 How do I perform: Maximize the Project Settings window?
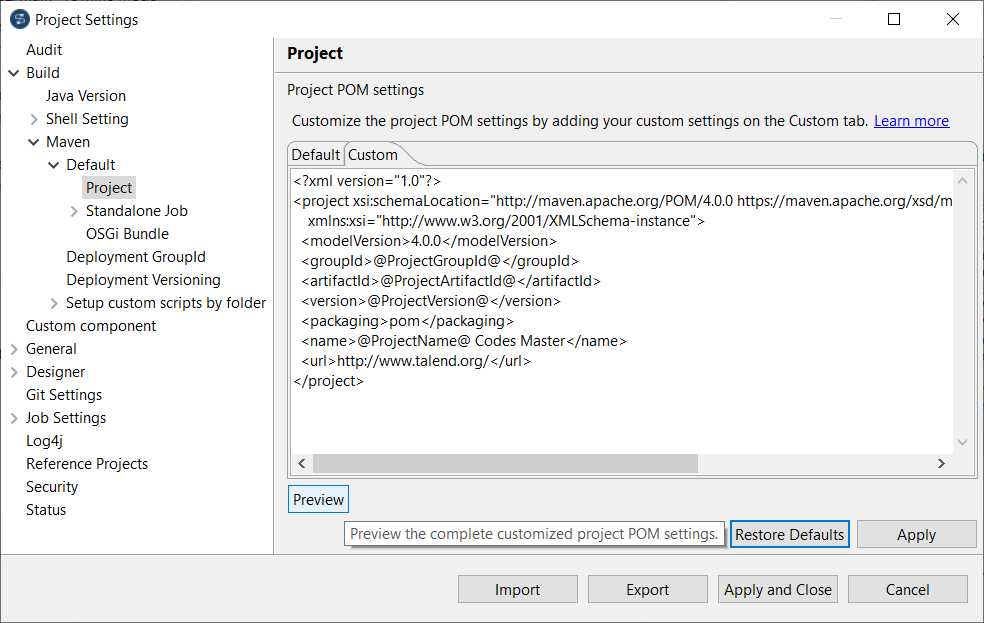click(894, 19)
